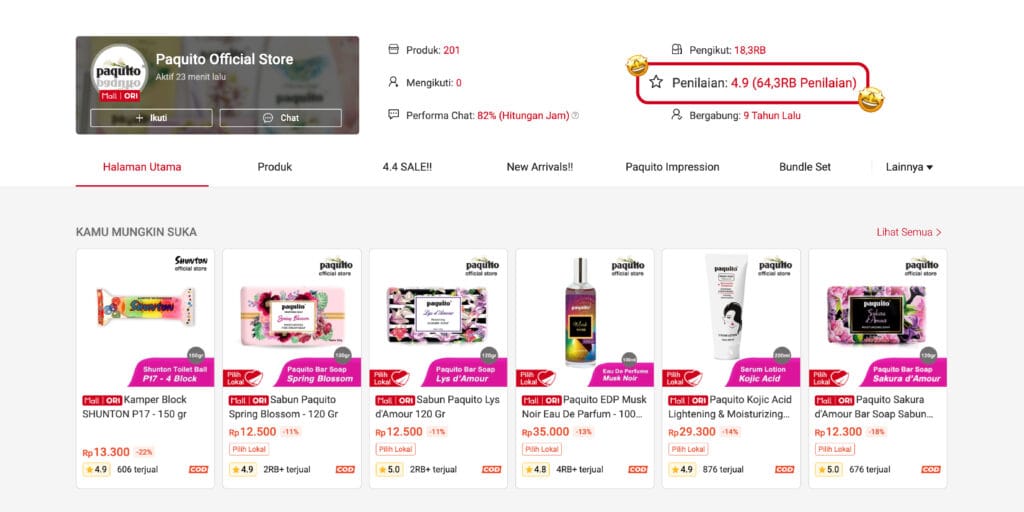This screenshot has width=1024, height=512.
Task: Switch to the Produk tab
Action: click(x=274, y=167)
